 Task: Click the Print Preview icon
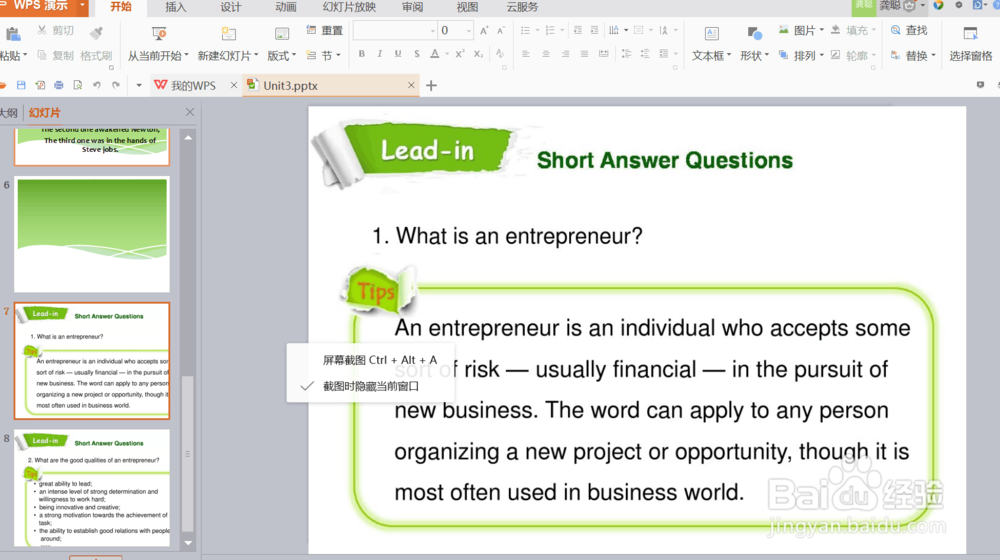[78, 85]
